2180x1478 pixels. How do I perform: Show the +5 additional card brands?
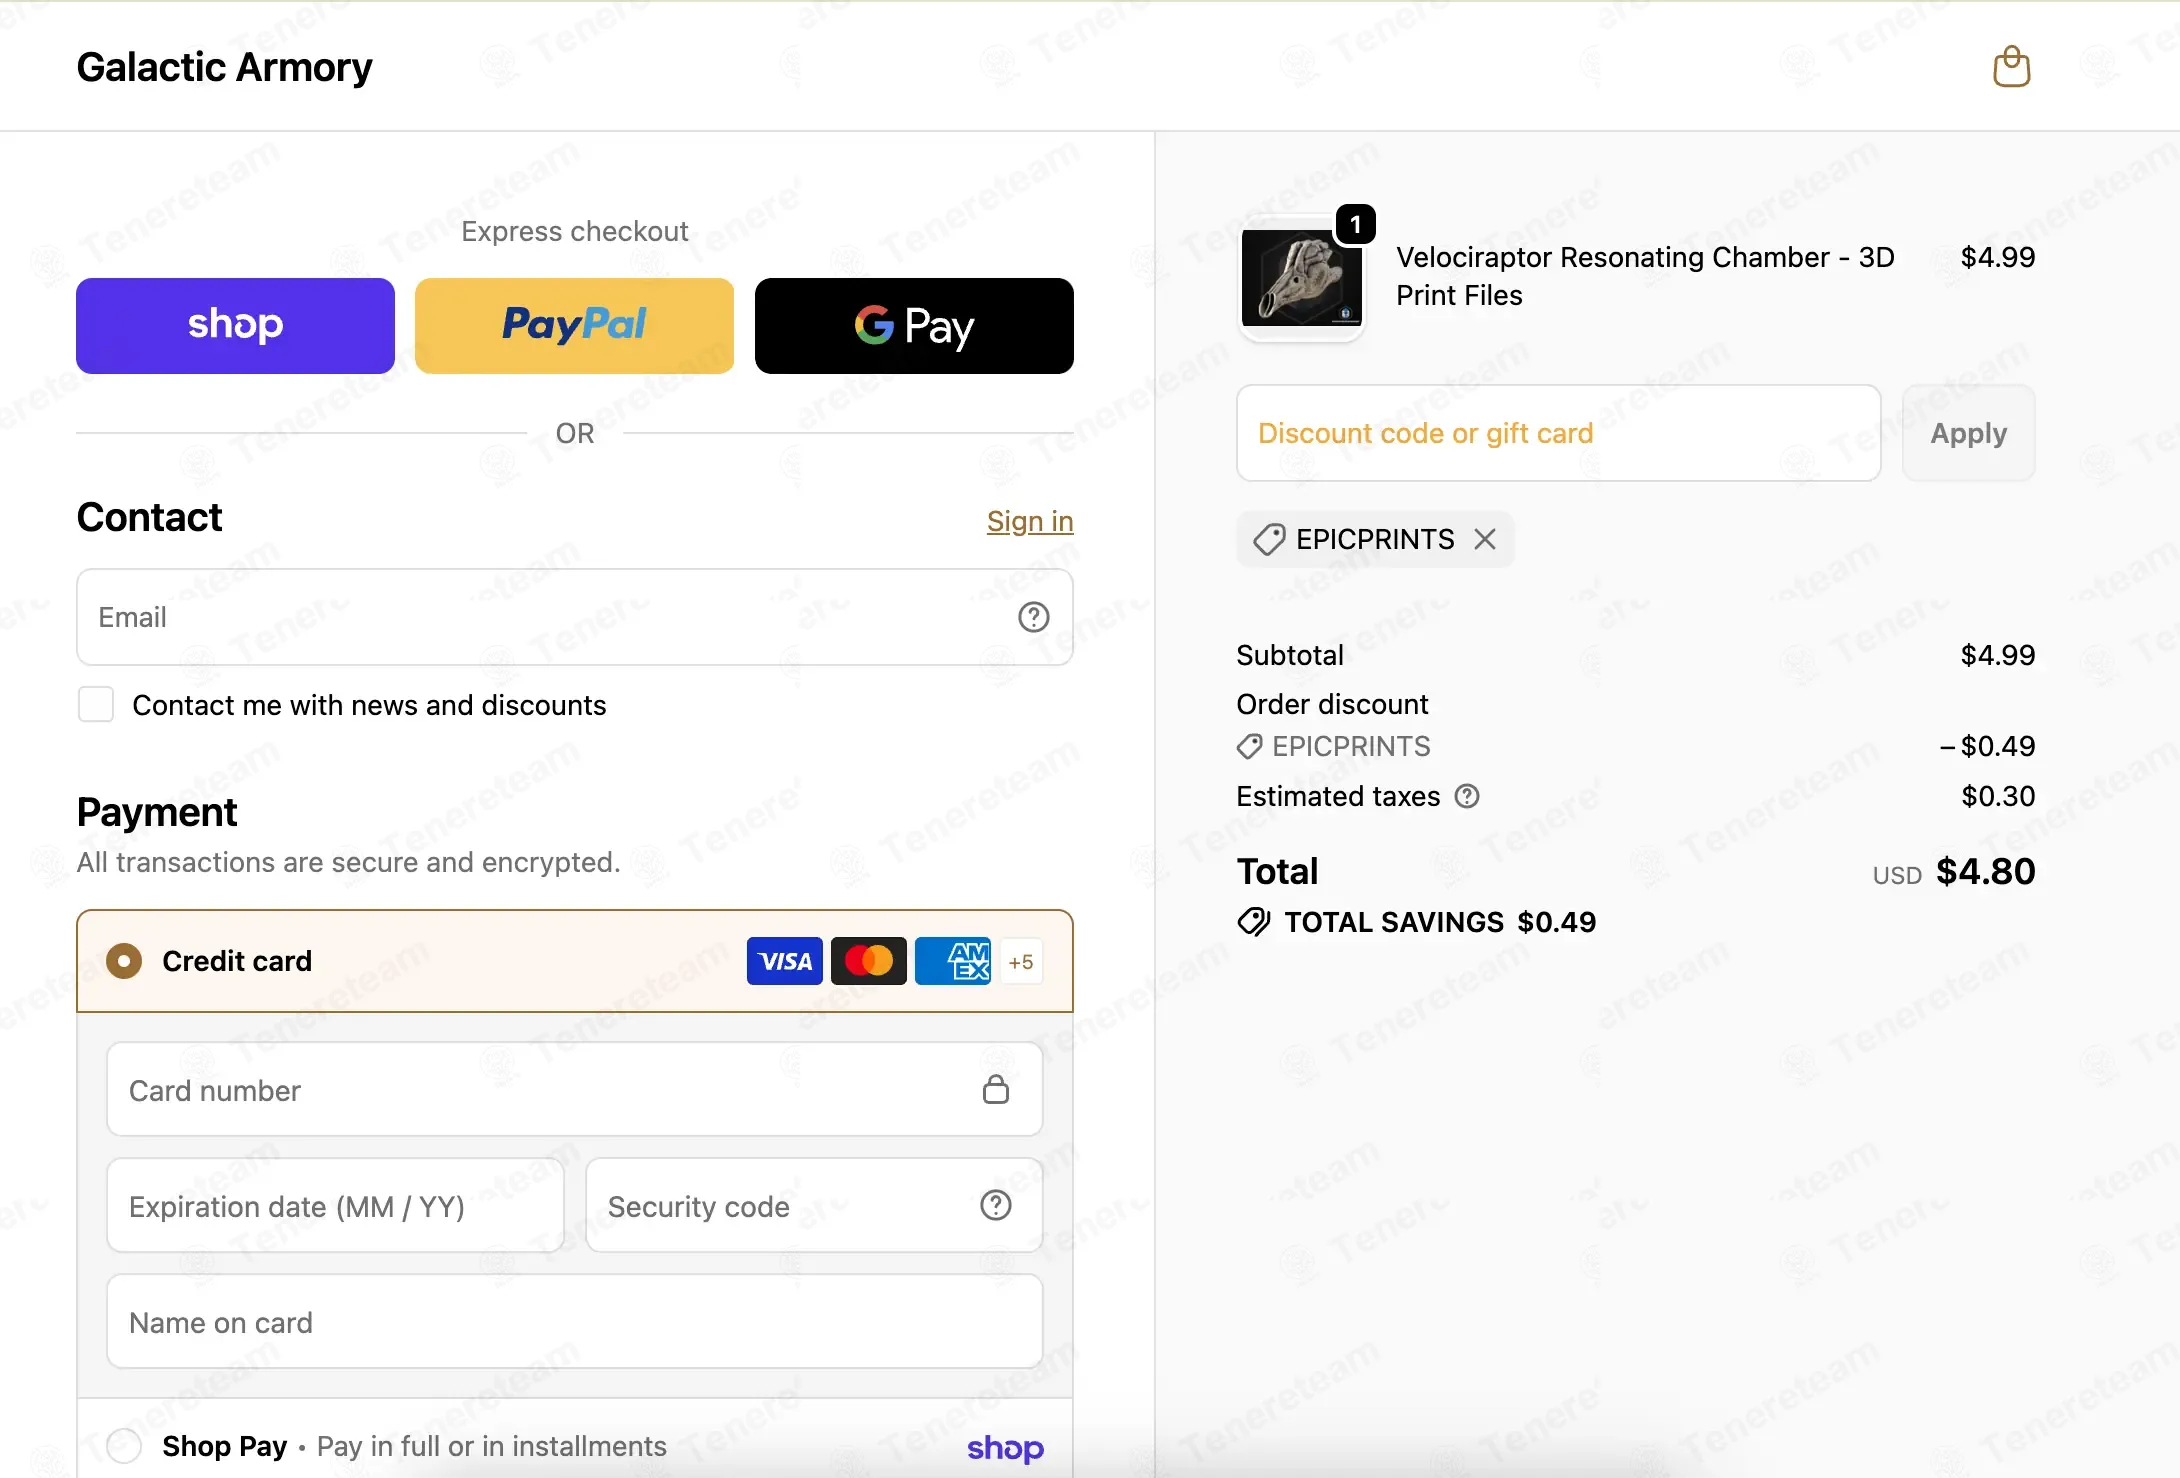[1021, 962]
